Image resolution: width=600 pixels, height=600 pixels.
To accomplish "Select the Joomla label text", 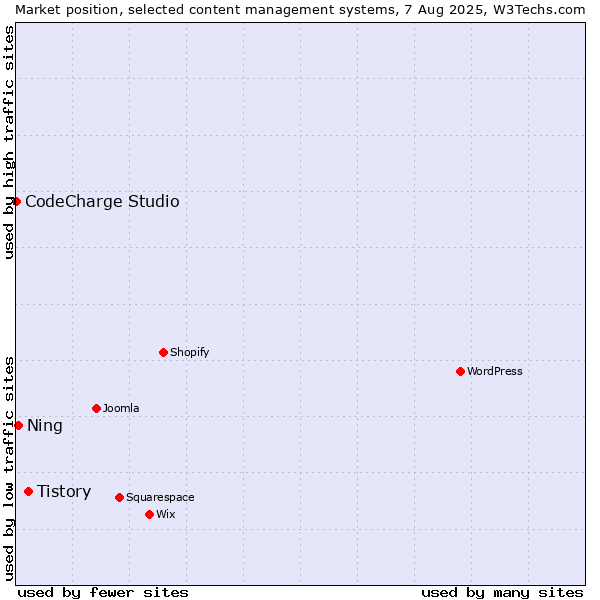I will 121,408.
